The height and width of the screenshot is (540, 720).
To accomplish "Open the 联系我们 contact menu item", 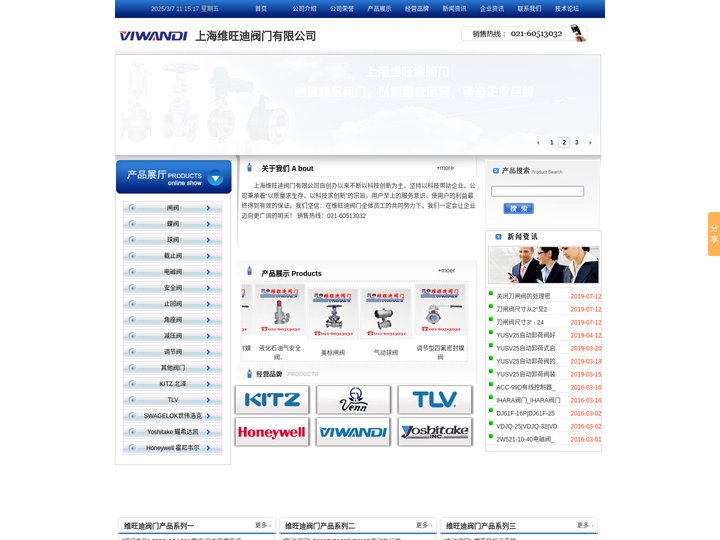I will pos(529,8).
